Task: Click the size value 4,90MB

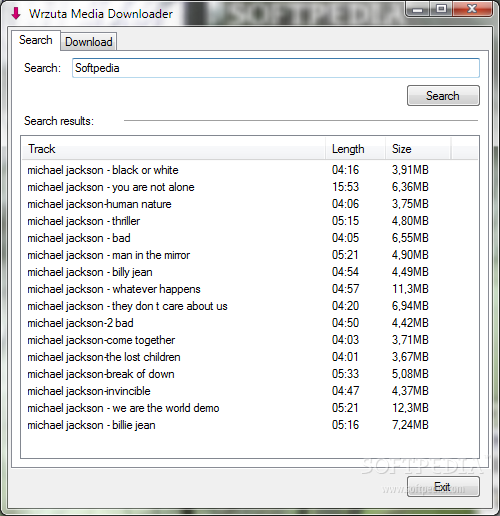Action: point(410,255)
